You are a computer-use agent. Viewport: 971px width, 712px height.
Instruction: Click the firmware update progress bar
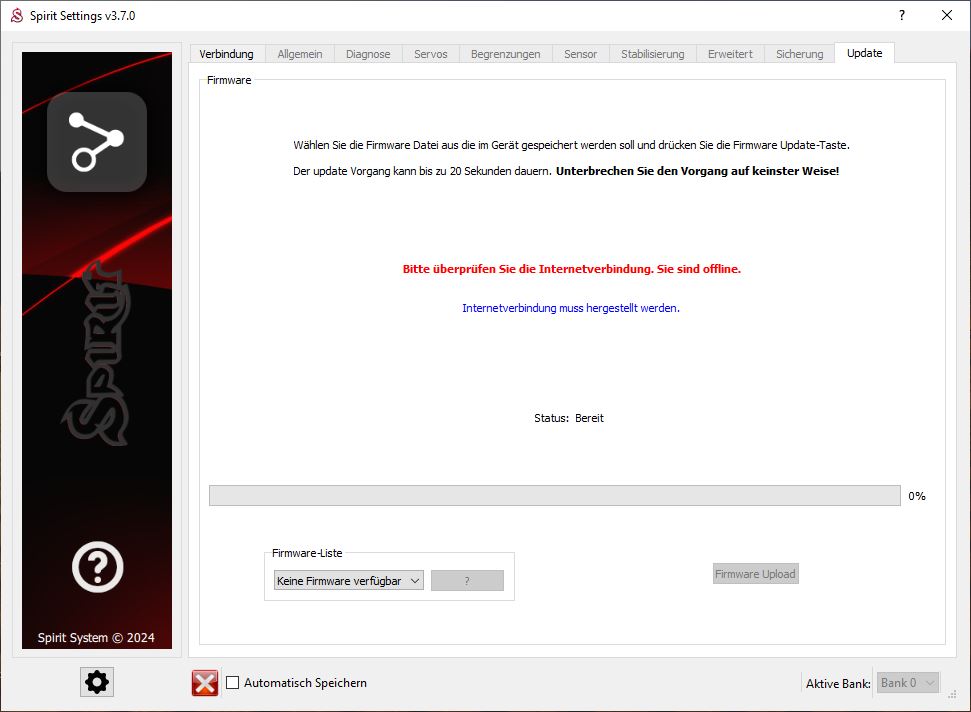click(554, 496)
